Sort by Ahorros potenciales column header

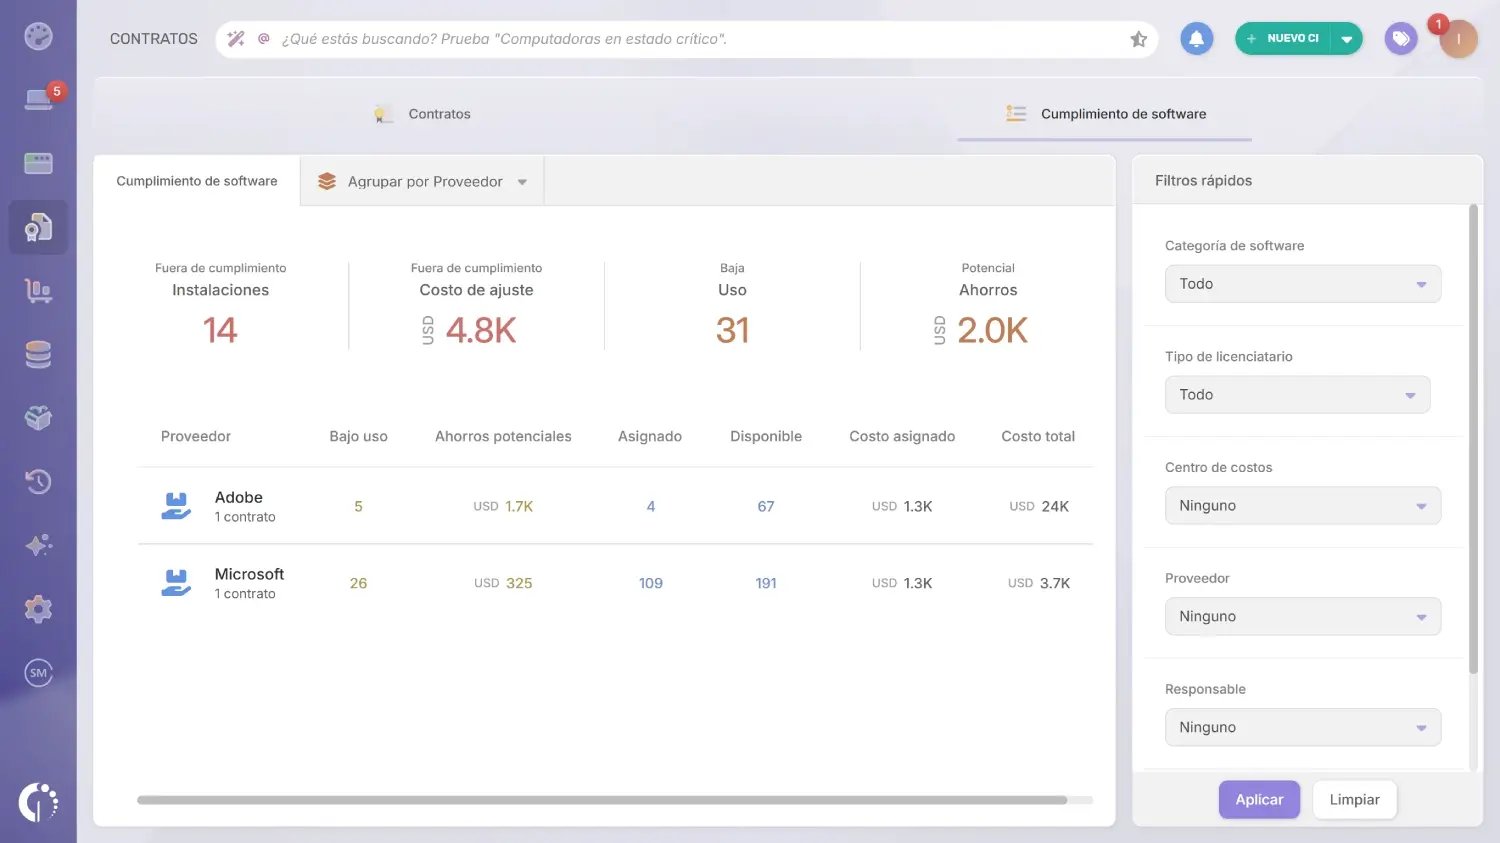pos(503,436)
